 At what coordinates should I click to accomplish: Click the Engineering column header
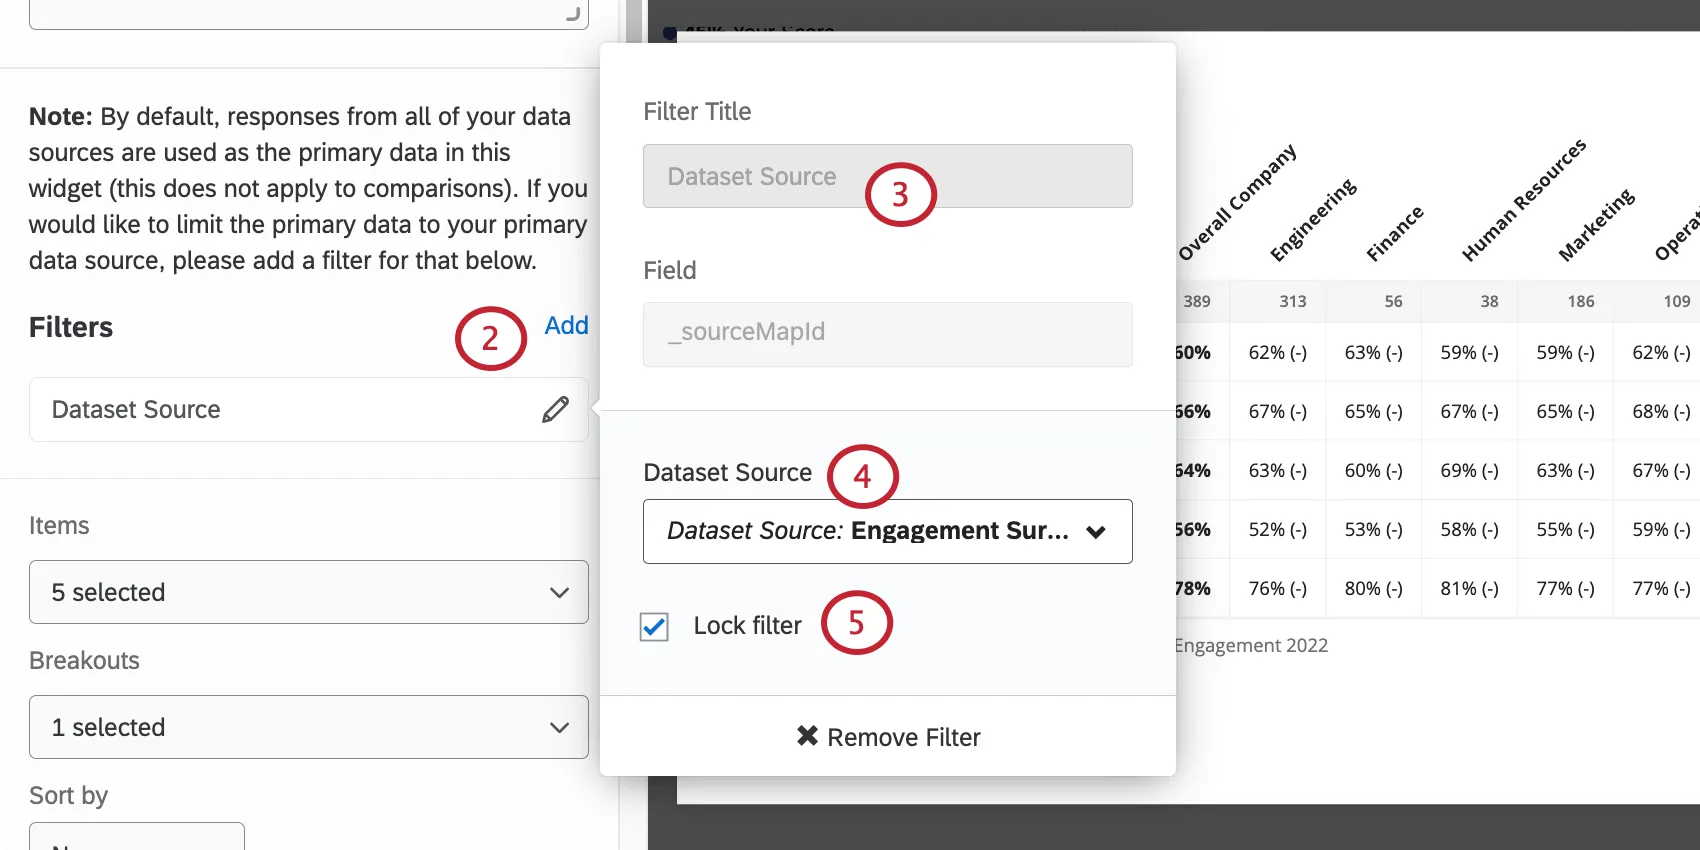pos(1312,220)
